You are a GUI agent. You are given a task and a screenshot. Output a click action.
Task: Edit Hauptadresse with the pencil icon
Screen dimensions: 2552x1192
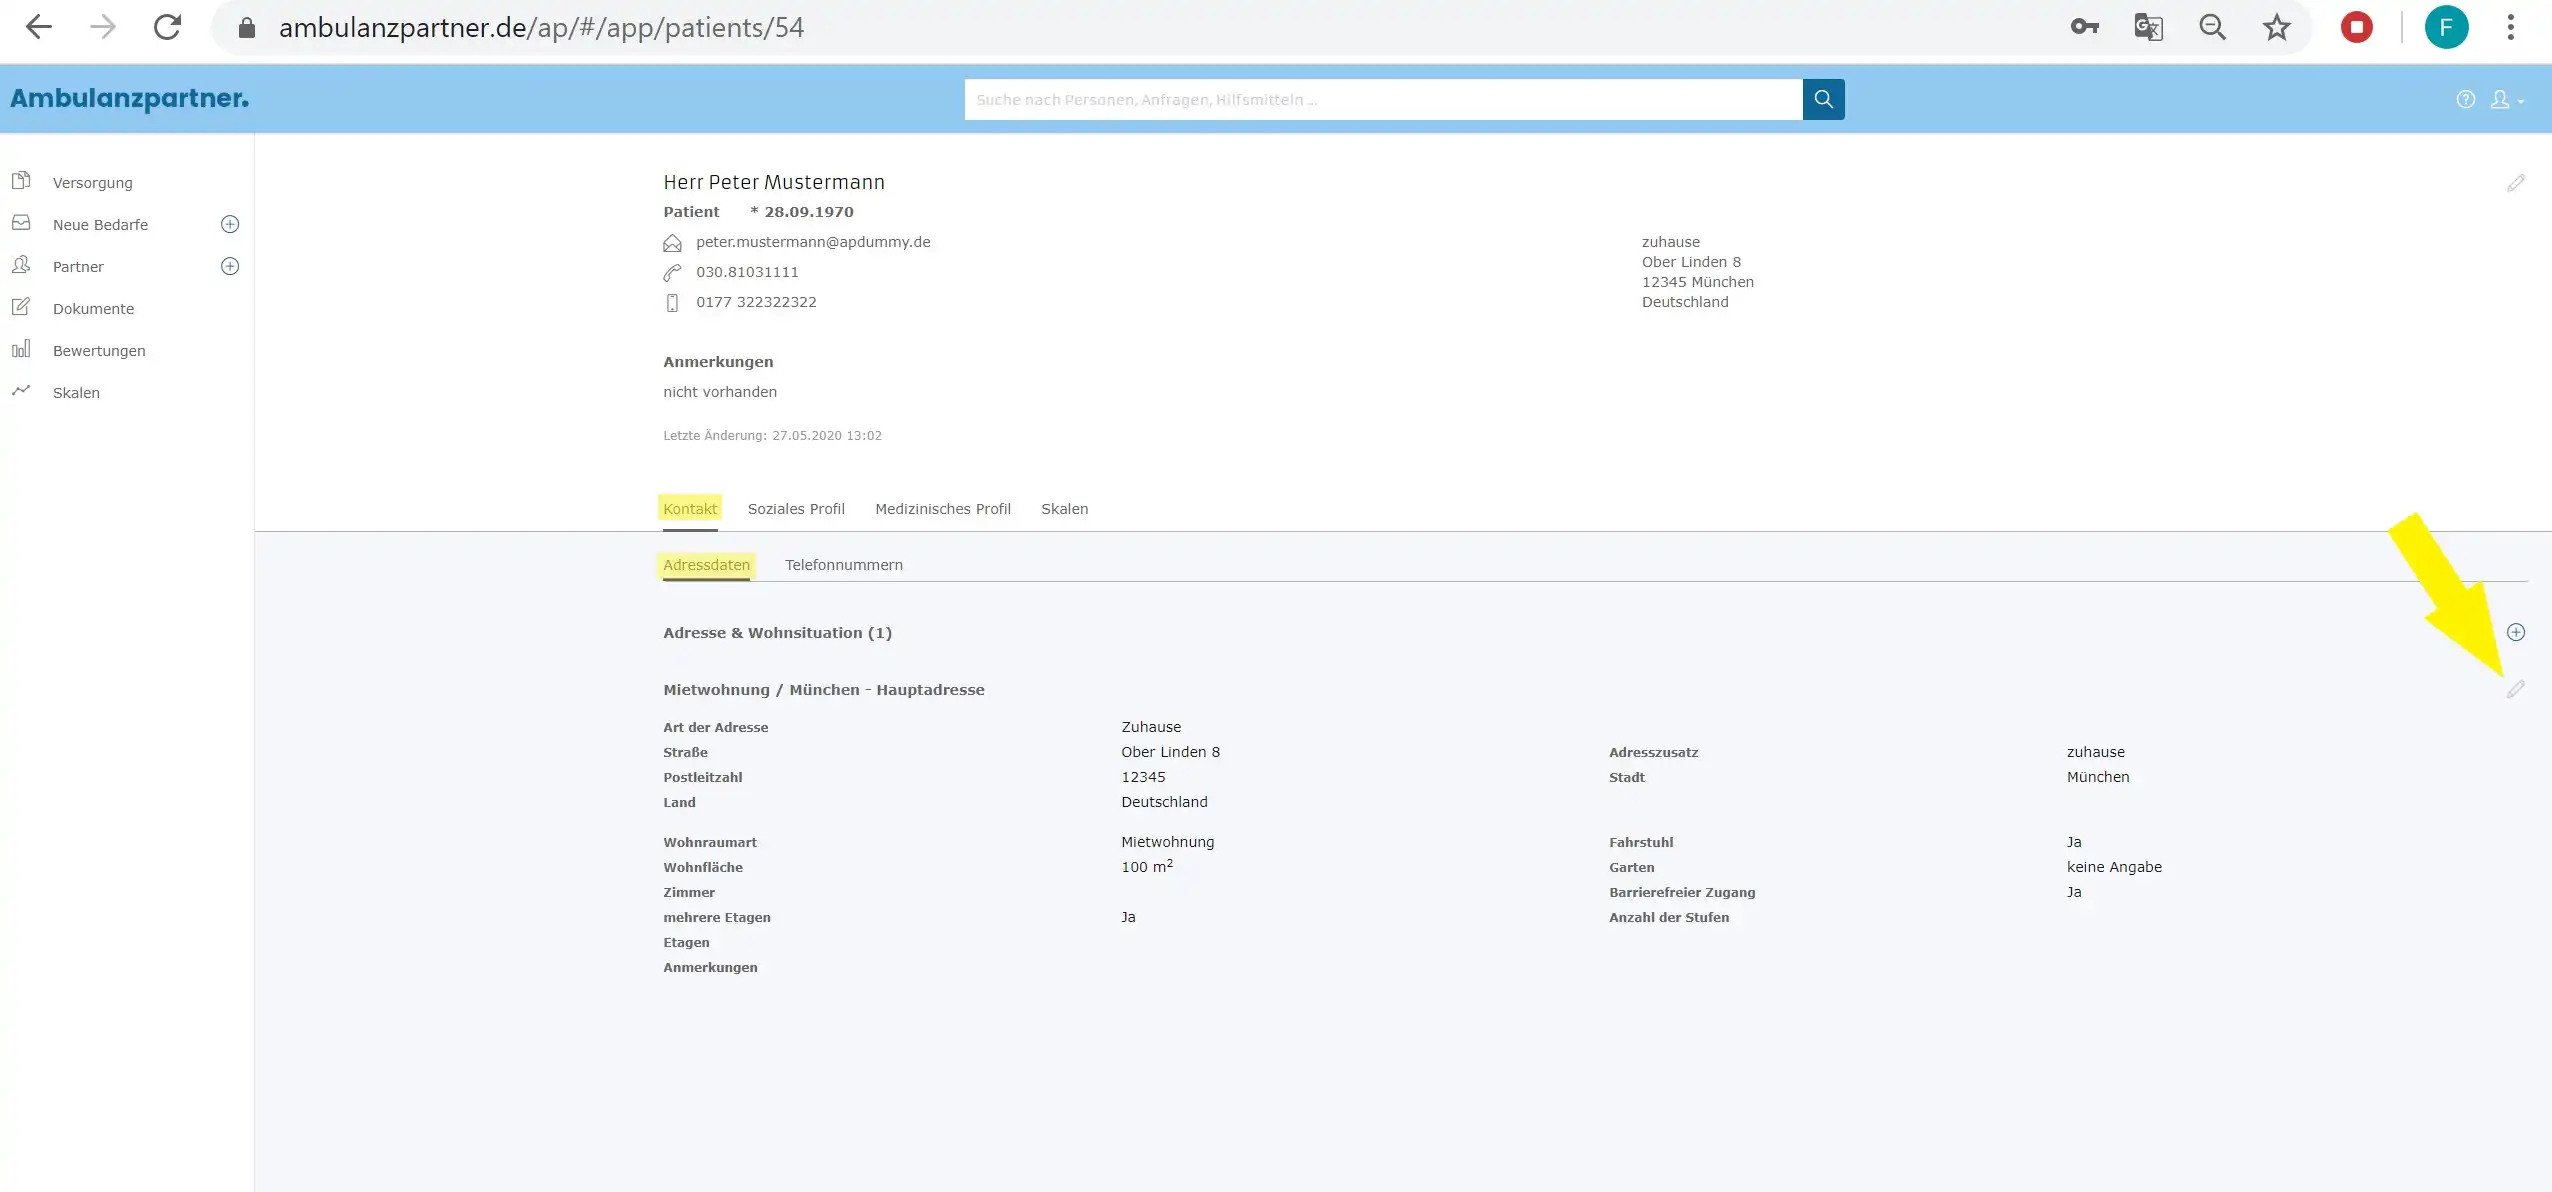coord(2516,690)
